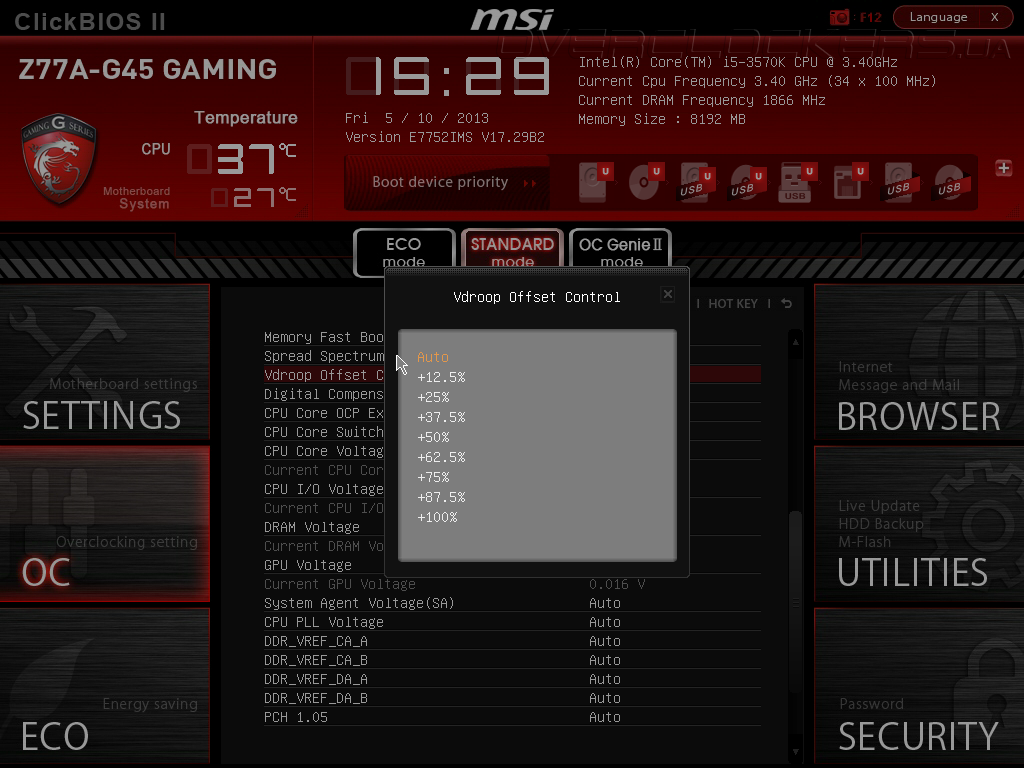Click the UEFI network boot device icon
Viewport: 1024px width, 768px height.
click(849, 182)
